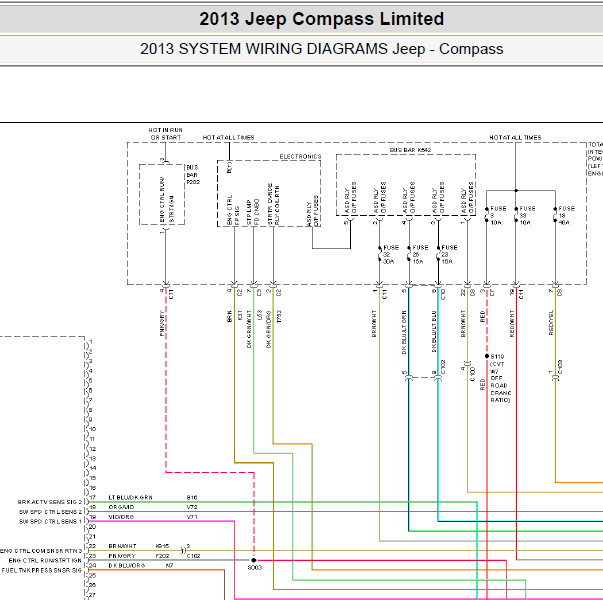The height and width of the screenshot is (600, 603).
Task: Click the 'BRK ACTV SENS SIG 2' pin label
Action: (50, 502)
